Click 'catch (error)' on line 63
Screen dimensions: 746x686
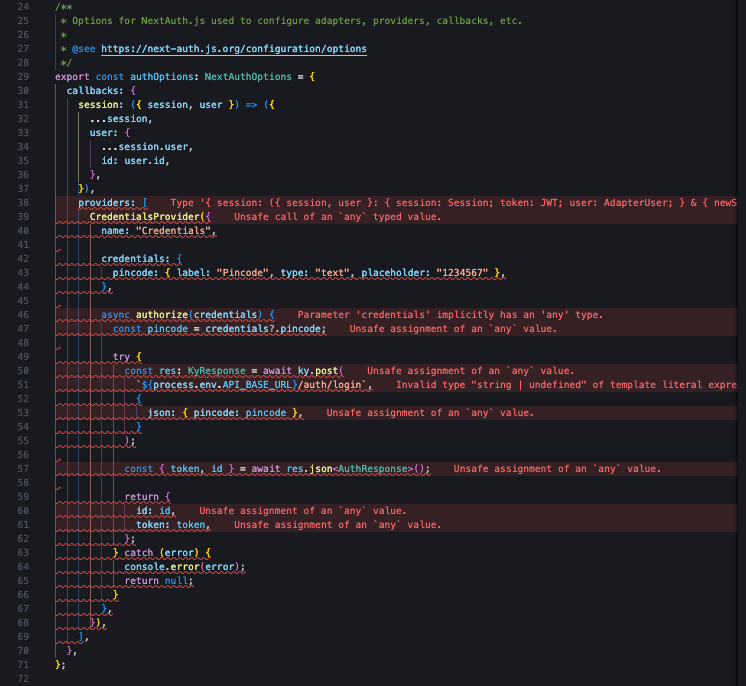(x=162, y=553)
